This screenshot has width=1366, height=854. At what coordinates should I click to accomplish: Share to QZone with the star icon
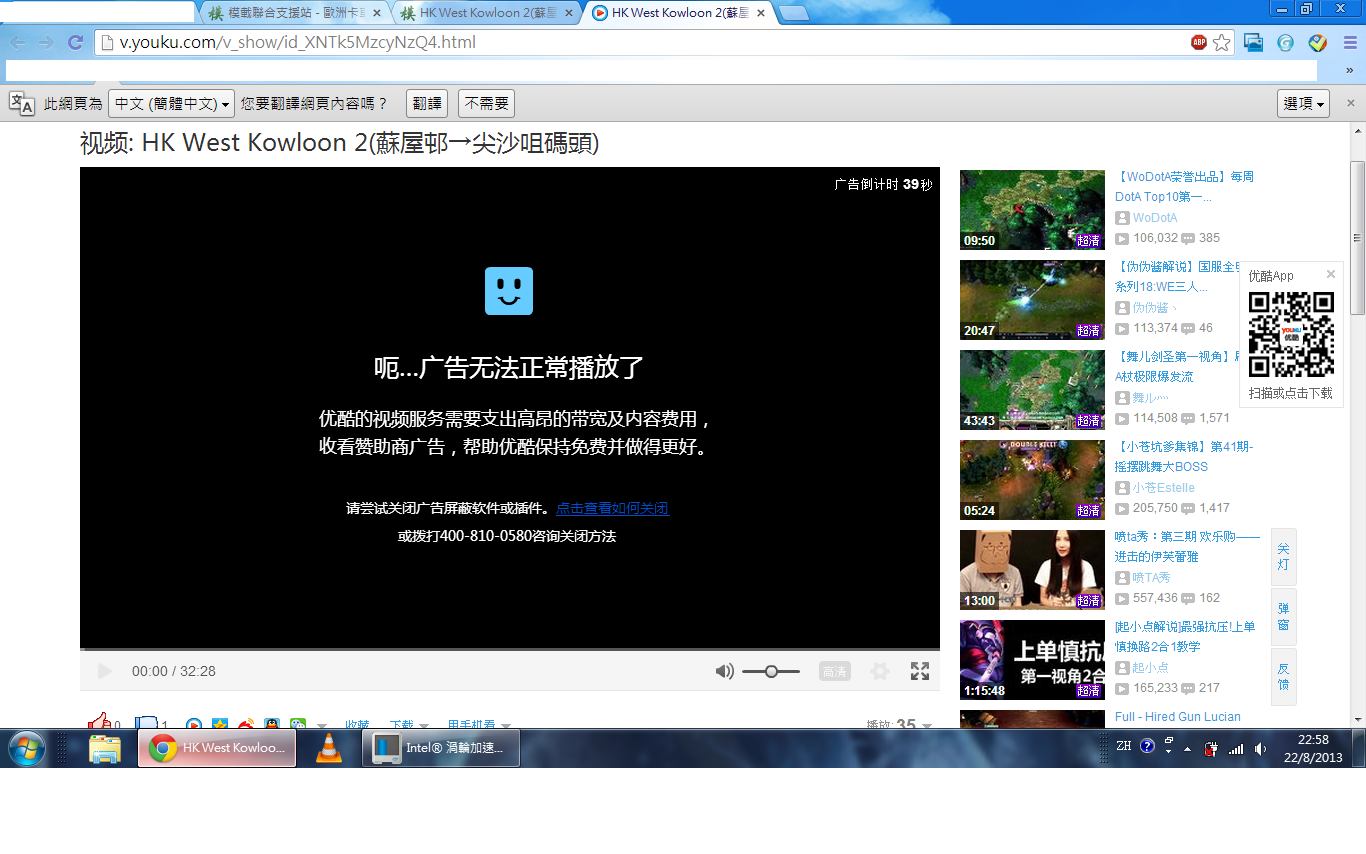220,724
